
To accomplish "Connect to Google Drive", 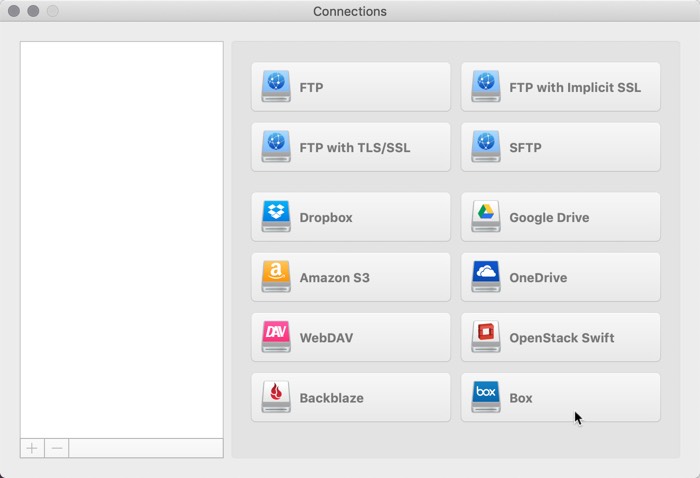I will click(560, 217).
